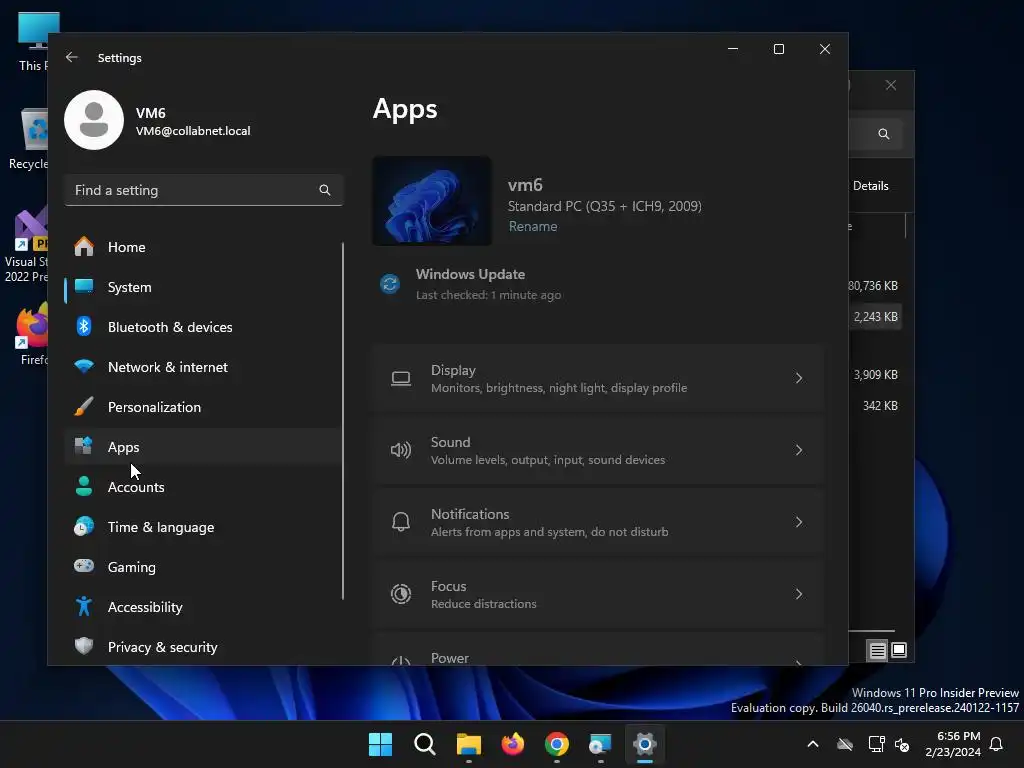Image resolution: width=1024 pixels, height=768 pixels.
Task: Click the Privacy shield icon
Action: point(84,646)
